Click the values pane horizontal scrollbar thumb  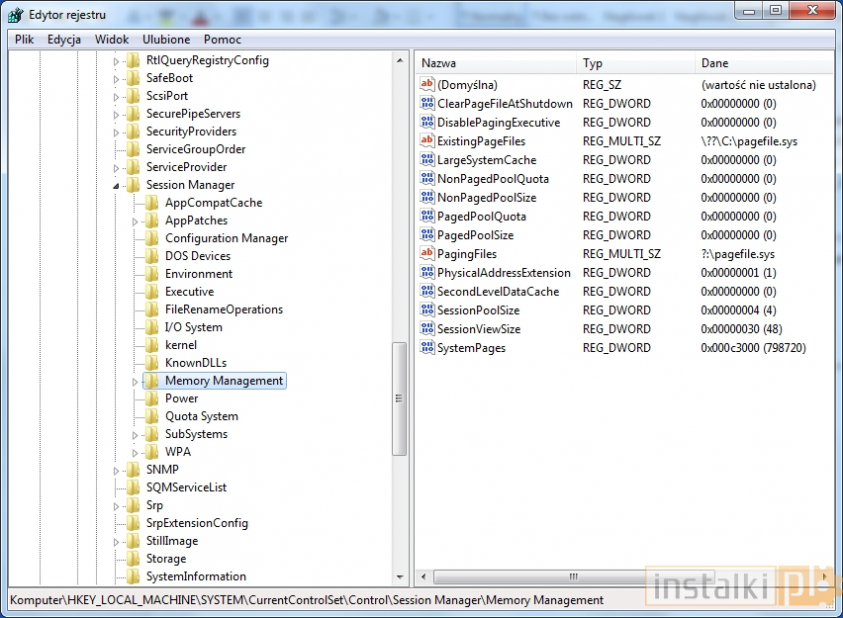[x=573, y=577]
